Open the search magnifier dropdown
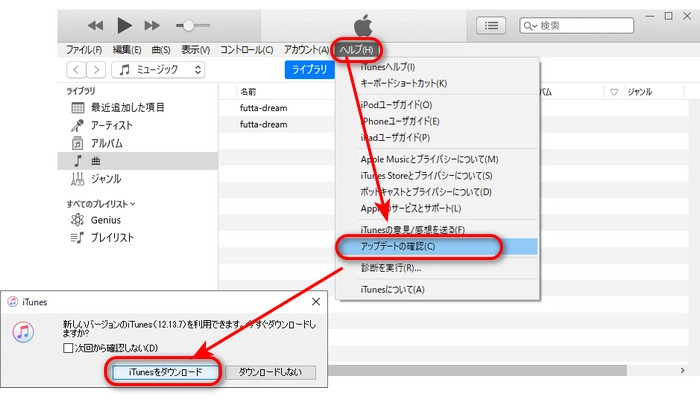700x407 pixels. (530, 26)
